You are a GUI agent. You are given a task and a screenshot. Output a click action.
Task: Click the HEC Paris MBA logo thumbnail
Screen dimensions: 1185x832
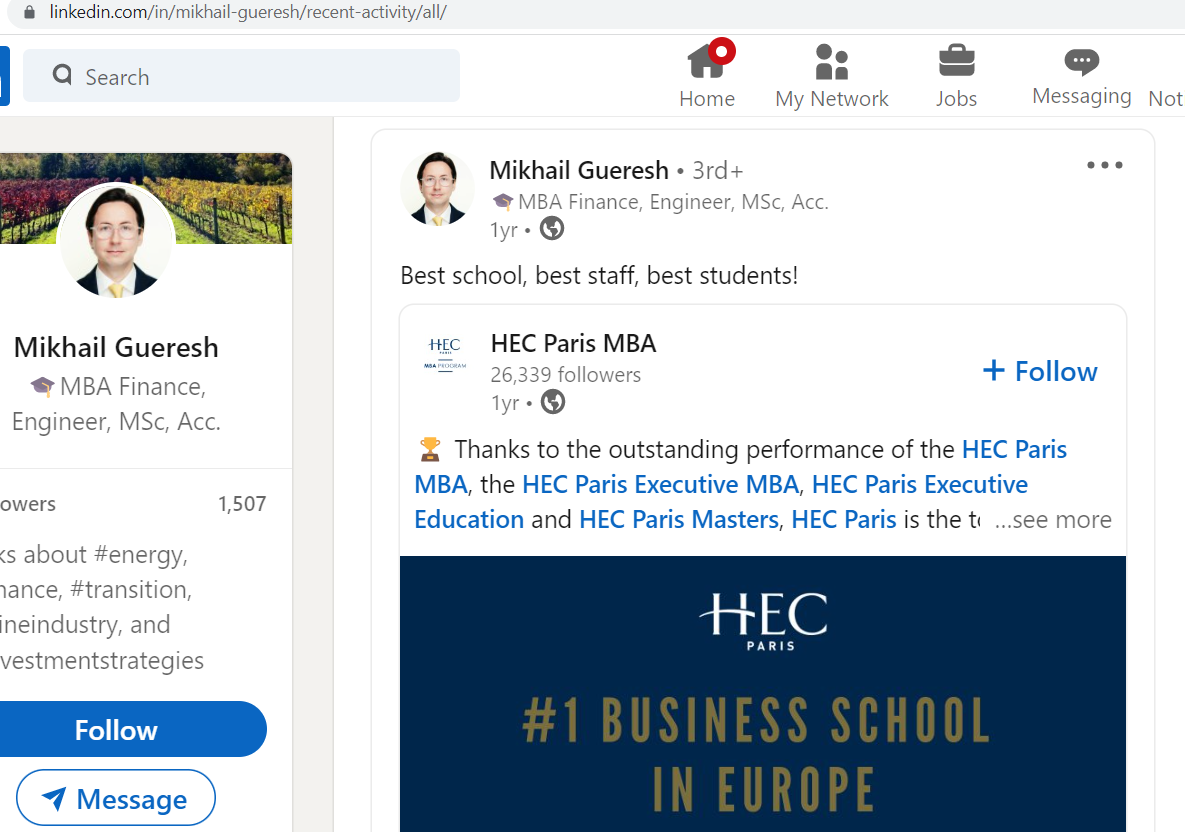coord(445,354)
